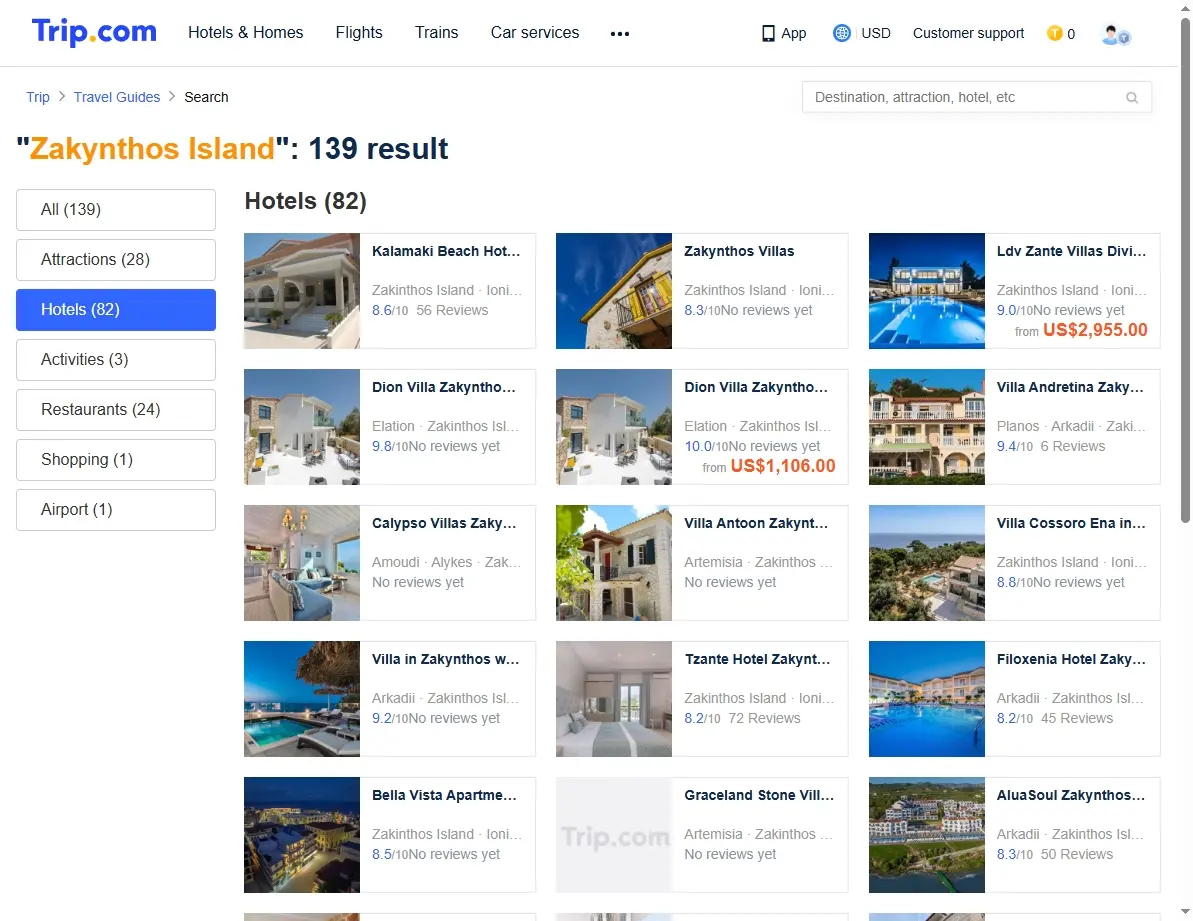Open Villa Andretina photo
Viewport: 1193px width, 921px height.
coord(927,427)
